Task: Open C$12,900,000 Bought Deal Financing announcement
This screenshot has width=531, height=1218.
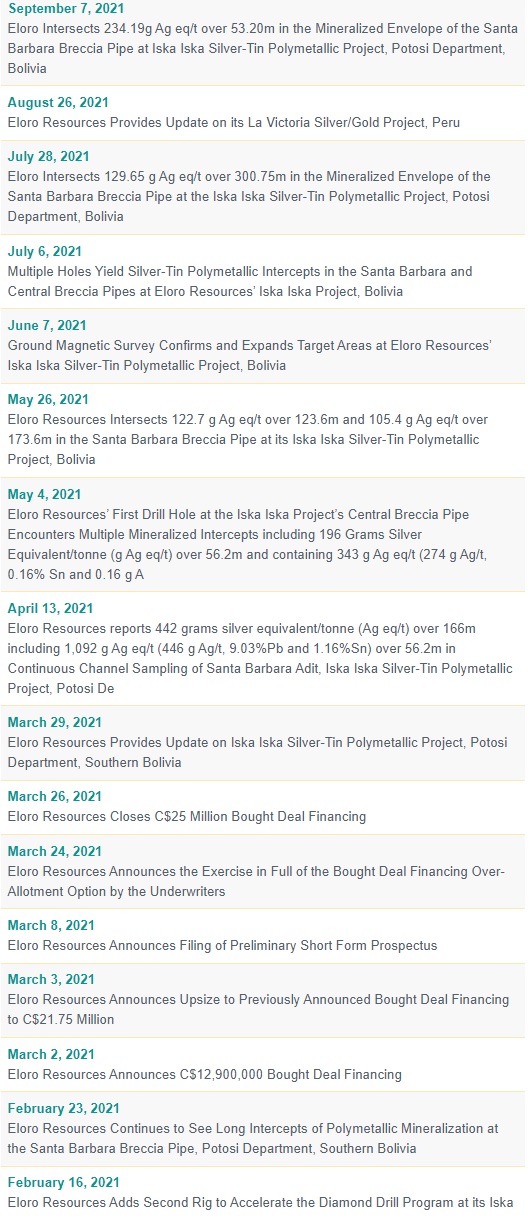Action: (205, 1074)
